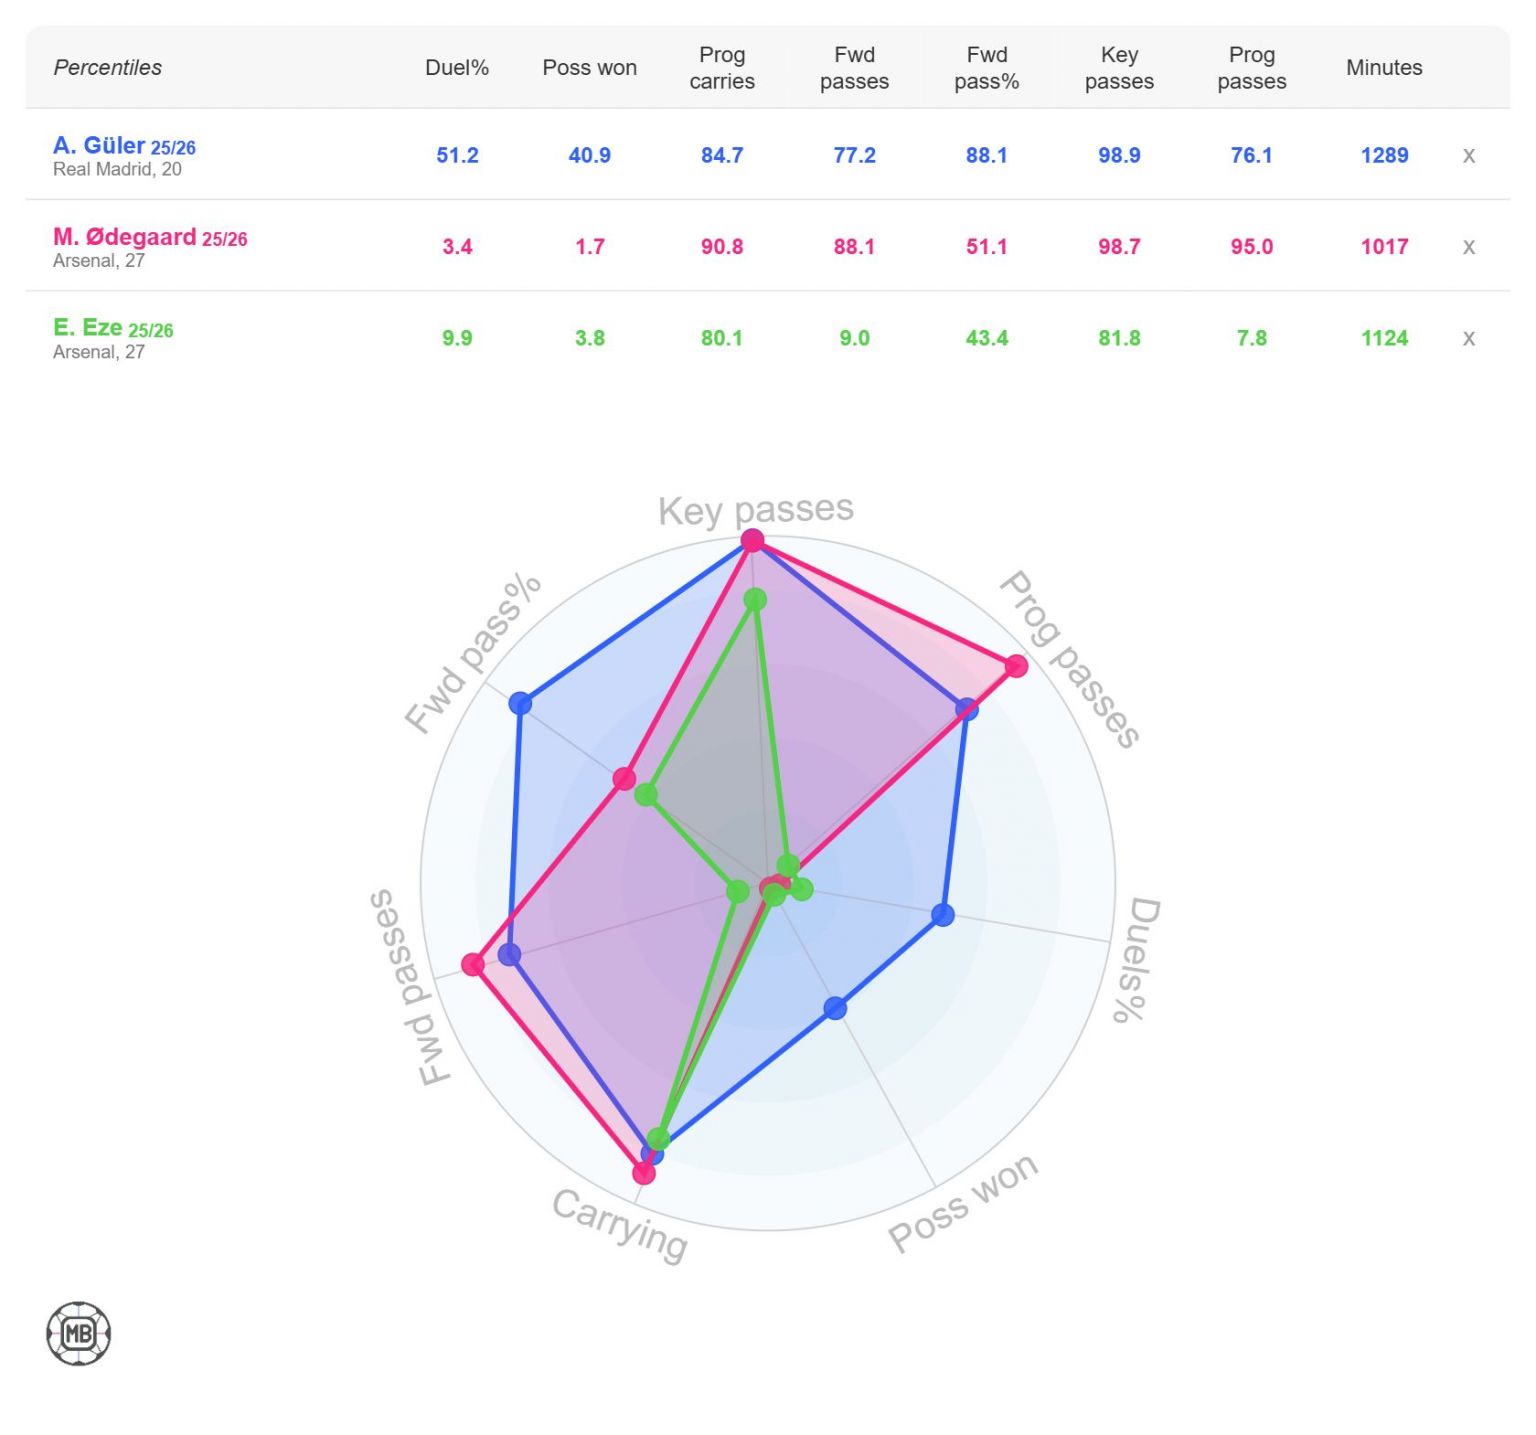Screen dimensions: 1536x1435
Task: Sort by Poss won column header
Action: point(589,68)
